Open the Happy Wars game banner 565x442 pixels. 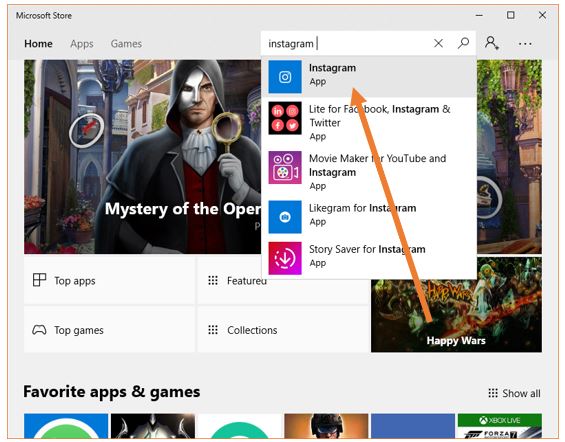pos(456,304)
